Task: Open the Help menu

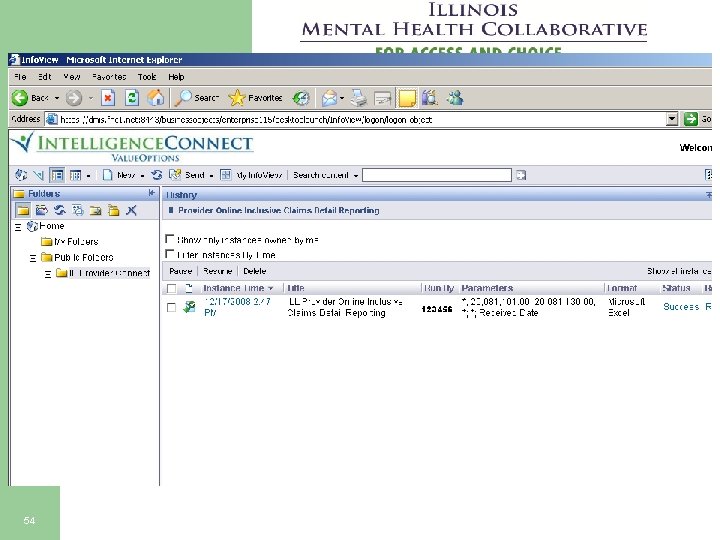Action: coord(176,77)
